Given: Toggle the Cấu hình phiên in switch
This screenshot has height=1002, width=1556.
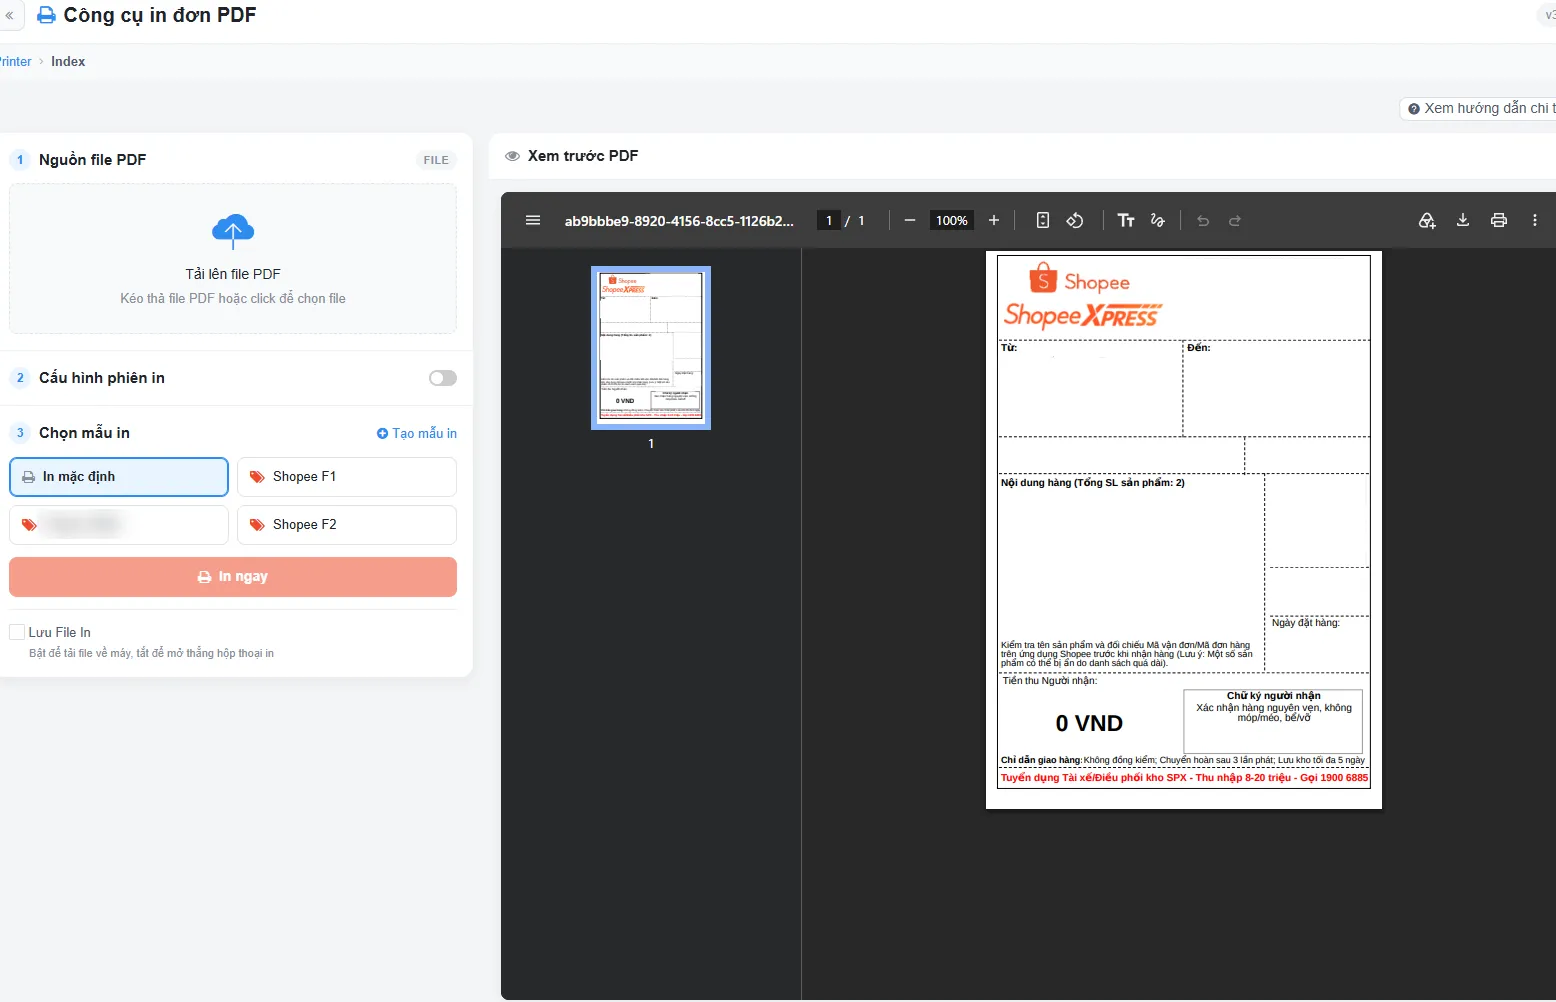Looking at the screenshot, I should coord(443,378).
